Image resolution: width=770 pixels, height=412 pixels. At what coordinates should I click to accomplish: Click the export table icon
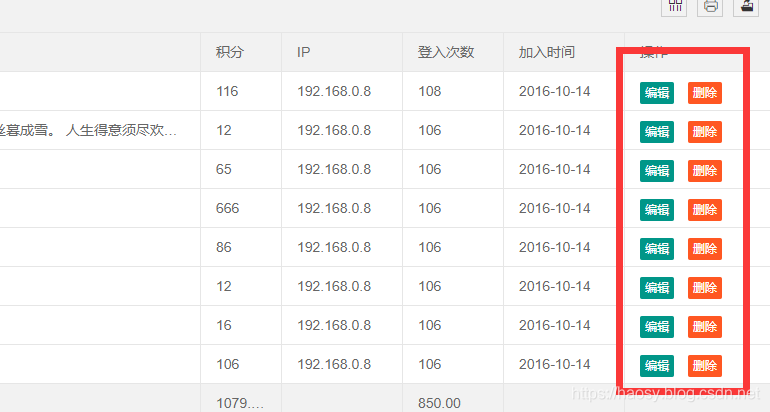pos(746,6)
